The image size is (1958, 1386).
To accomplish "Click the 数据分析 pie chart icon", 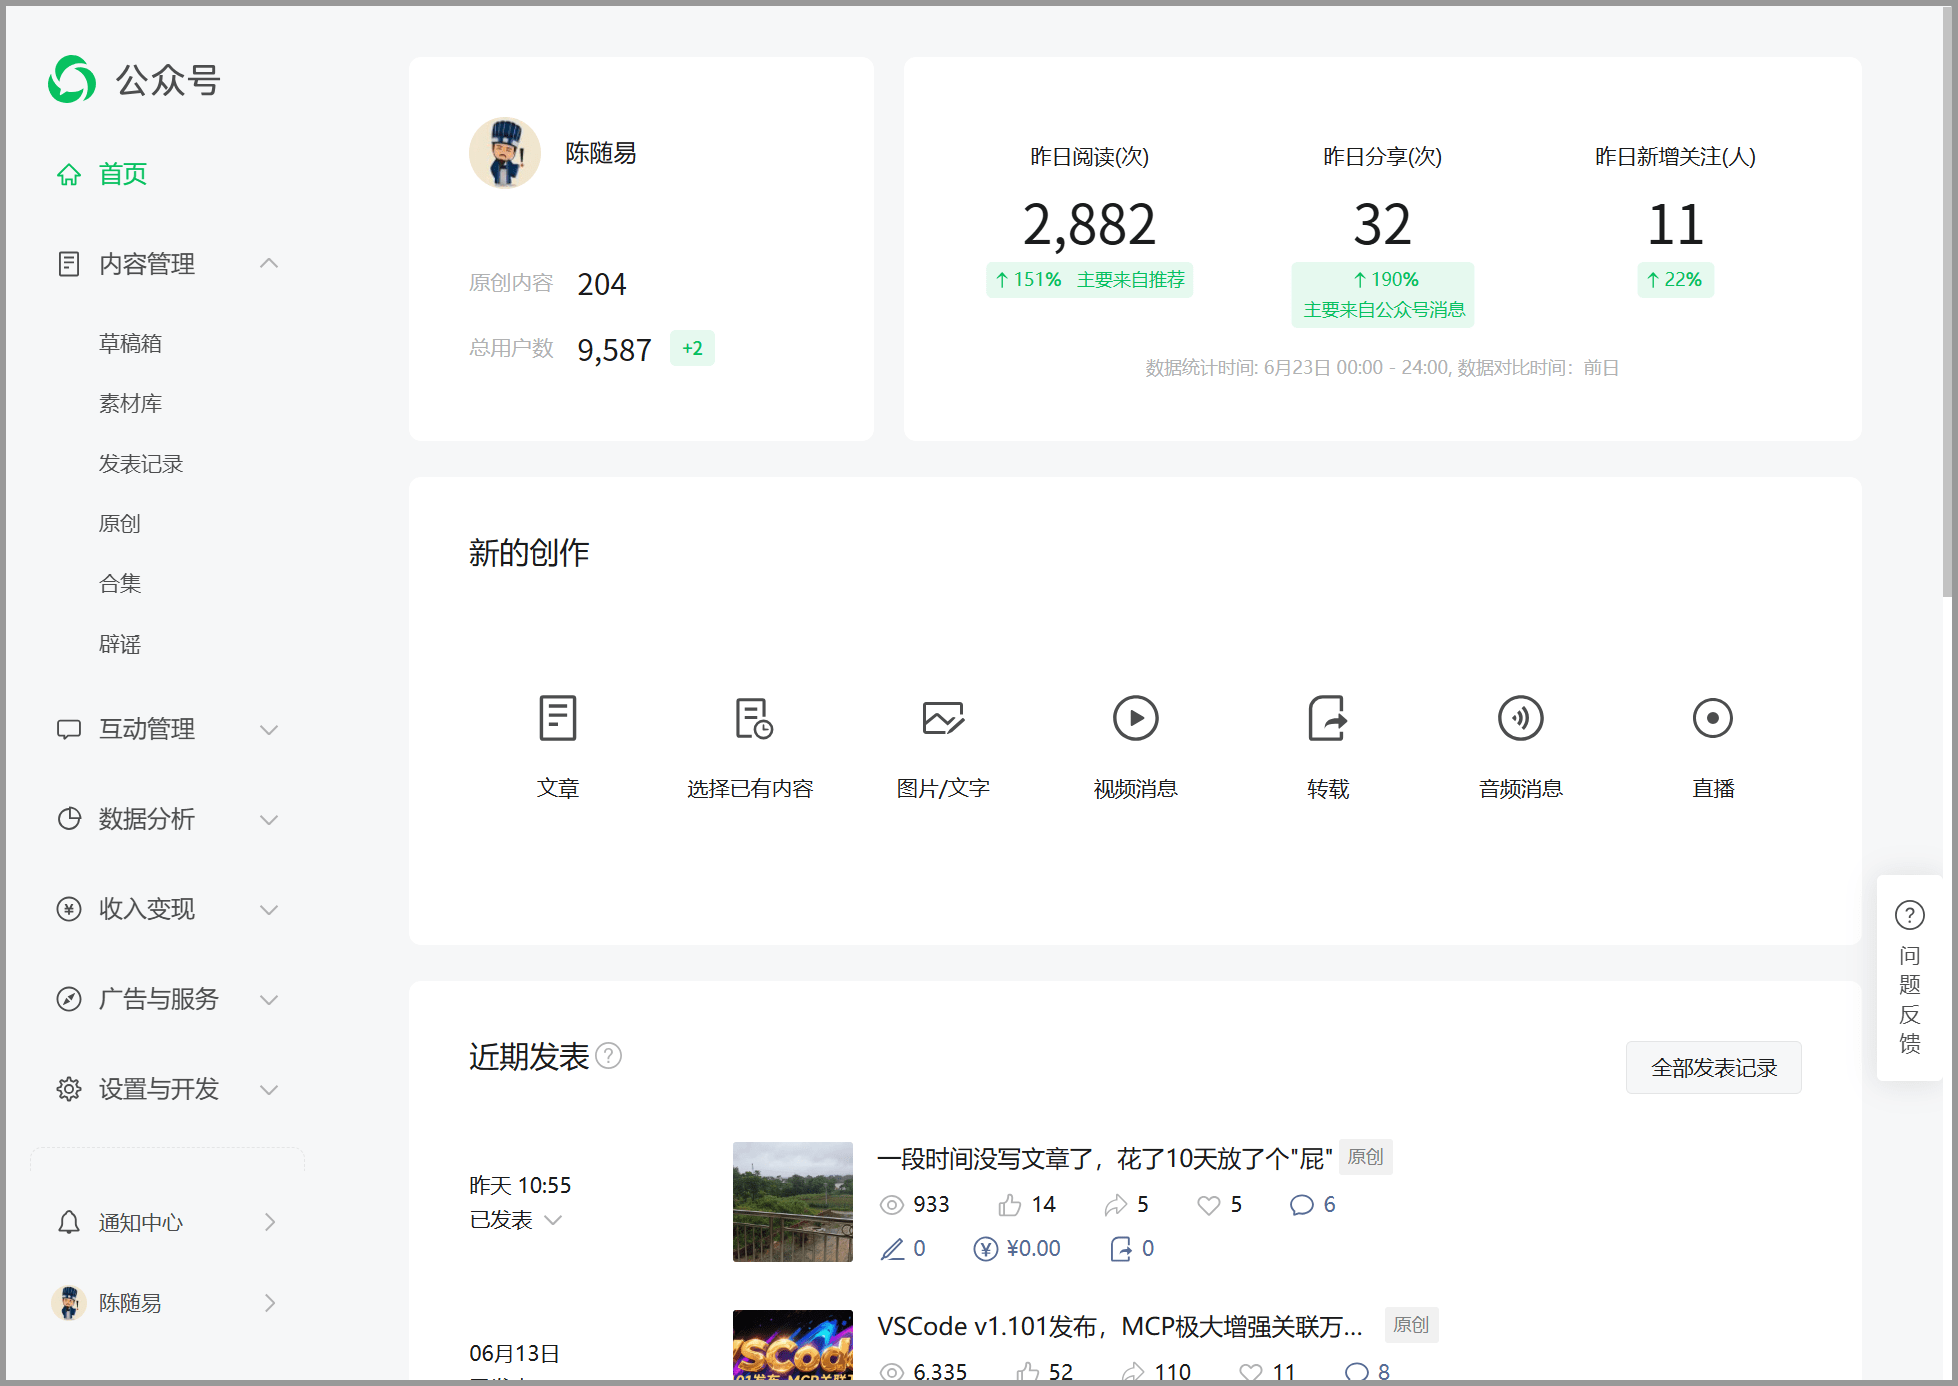I will click(x=68, y=819).
